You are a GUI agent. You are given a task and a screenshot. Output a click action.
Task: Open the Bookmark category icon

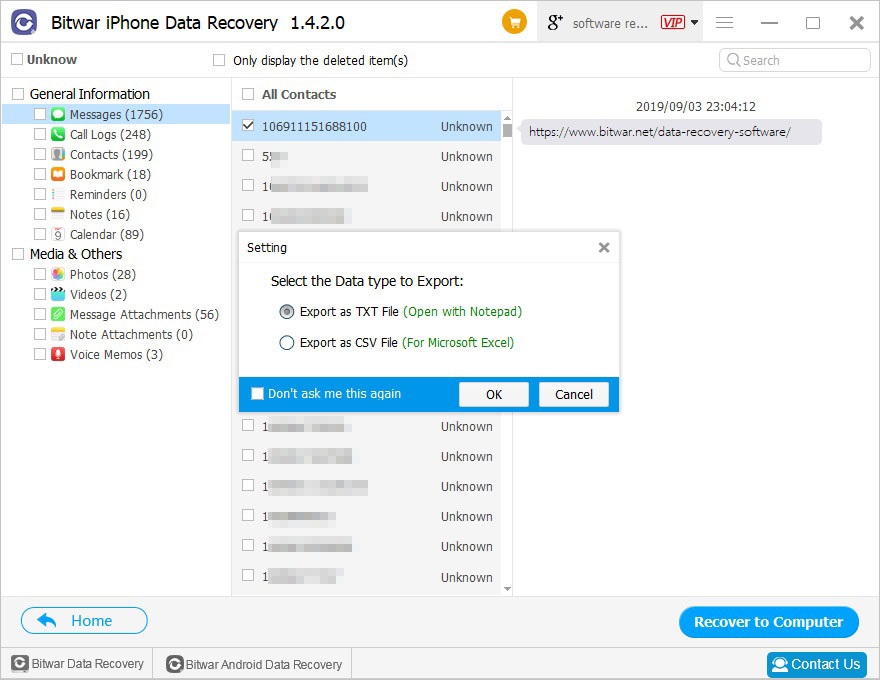click(x=58, y=174)
